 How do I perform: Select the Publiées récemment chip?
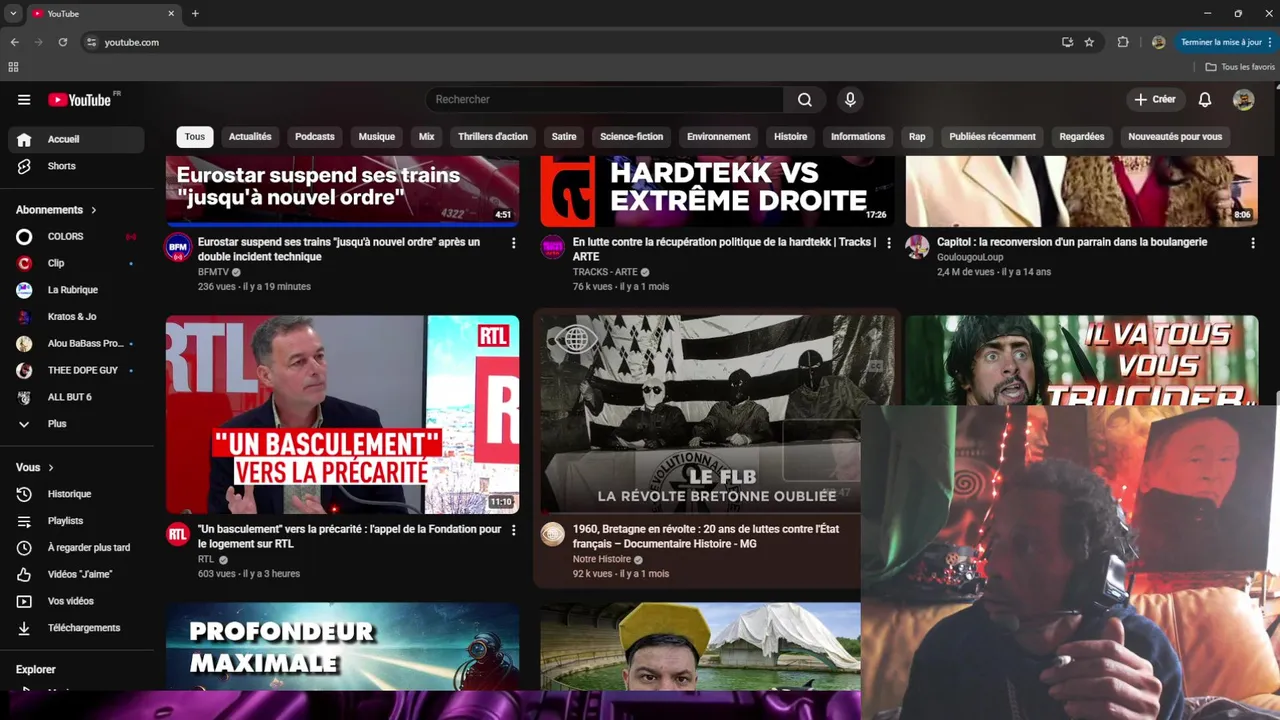993,137
